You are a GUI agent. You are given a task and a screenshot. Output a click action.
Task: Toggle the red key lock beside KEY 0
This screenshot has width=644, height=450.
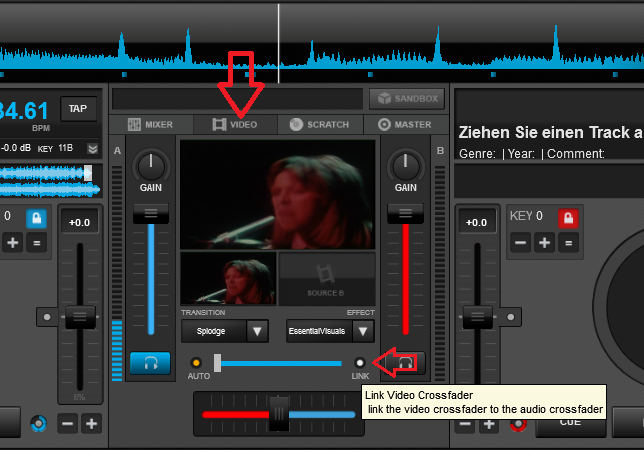click(x=568, y=218)
